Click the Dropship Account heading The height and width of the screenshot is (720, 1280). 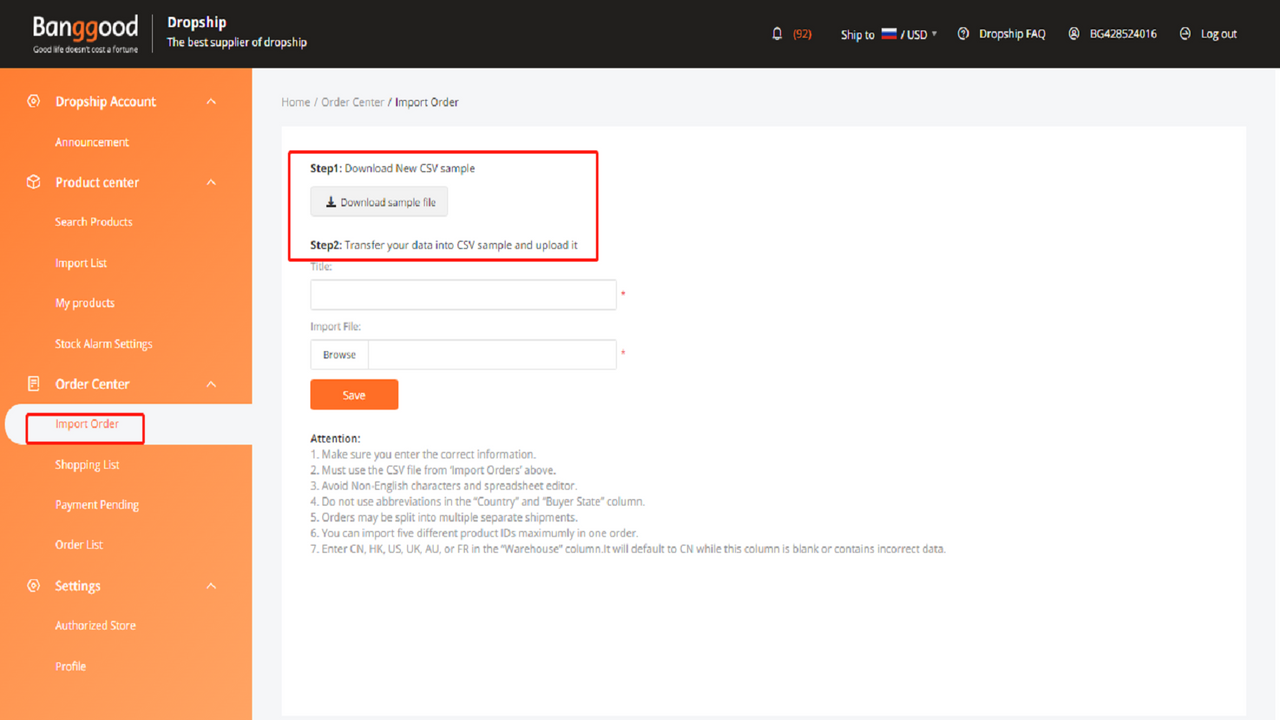click(106, 102)
